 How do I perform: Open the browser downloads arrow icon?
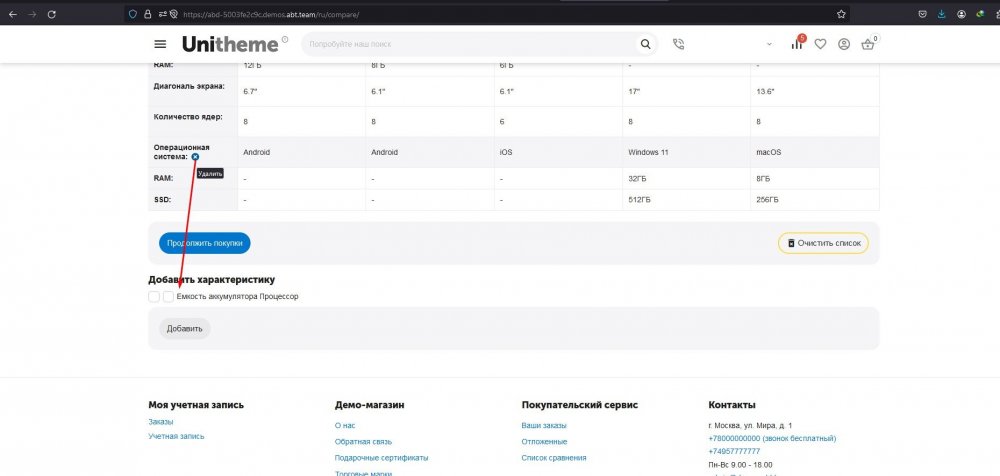[x=942, y=14]
